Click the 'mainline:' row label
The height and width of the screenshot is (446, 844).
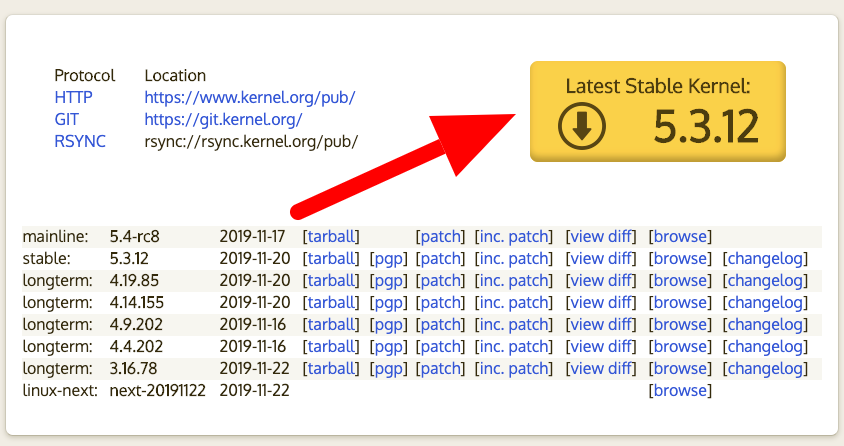click(55, 237)
